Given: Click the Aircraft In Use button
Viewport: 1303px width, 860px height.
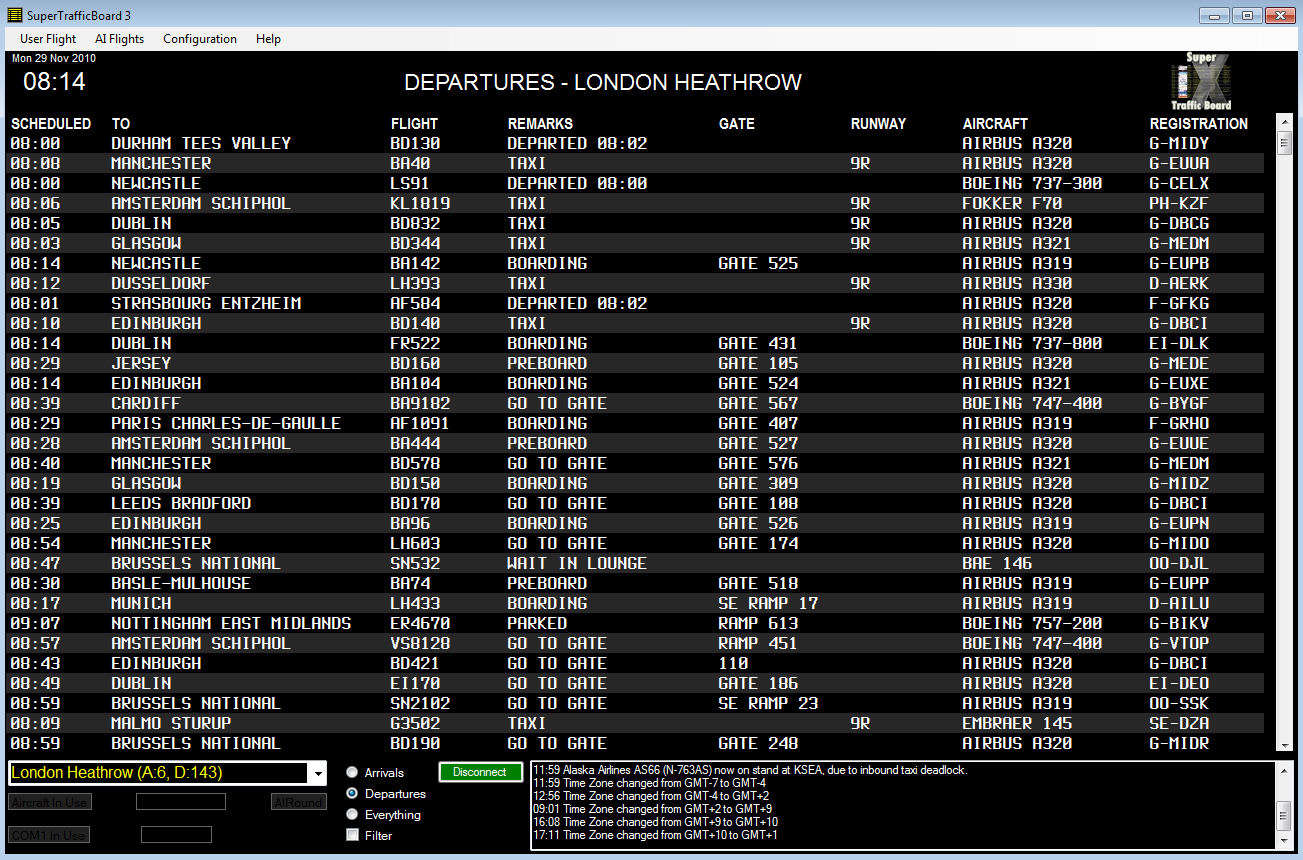Looking at the screenshot, I should click(49, 801).
